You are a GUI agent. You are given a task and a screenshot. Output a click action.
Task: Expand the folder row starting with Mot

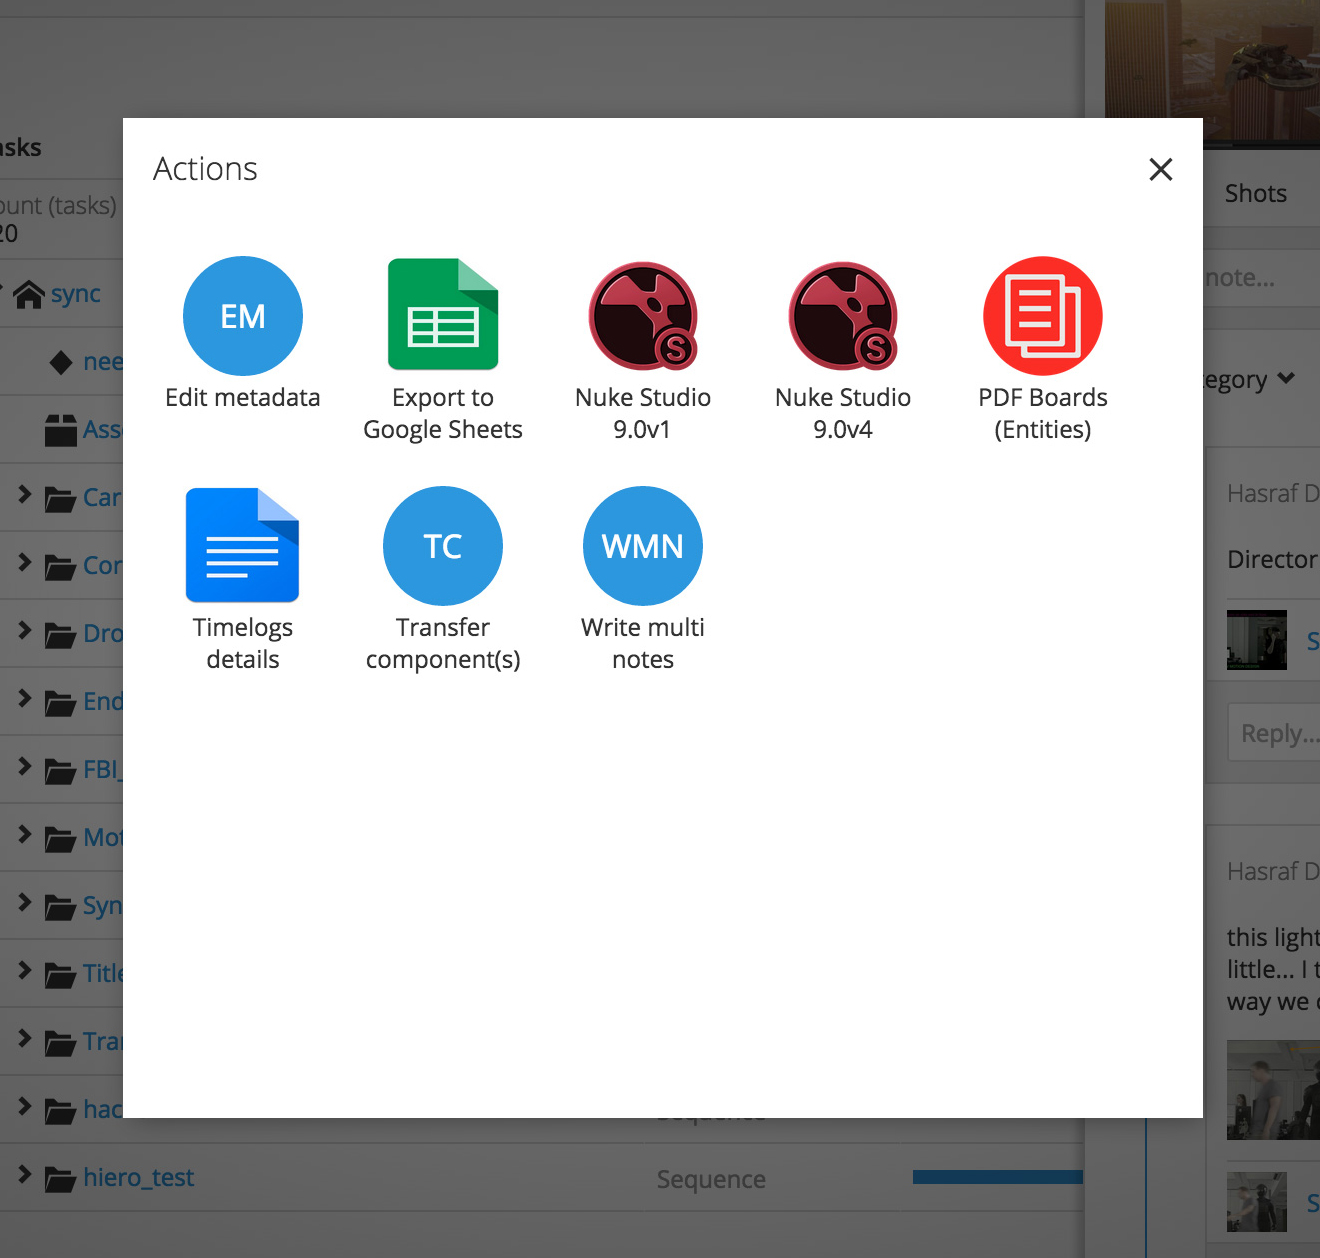pos(25,835)
